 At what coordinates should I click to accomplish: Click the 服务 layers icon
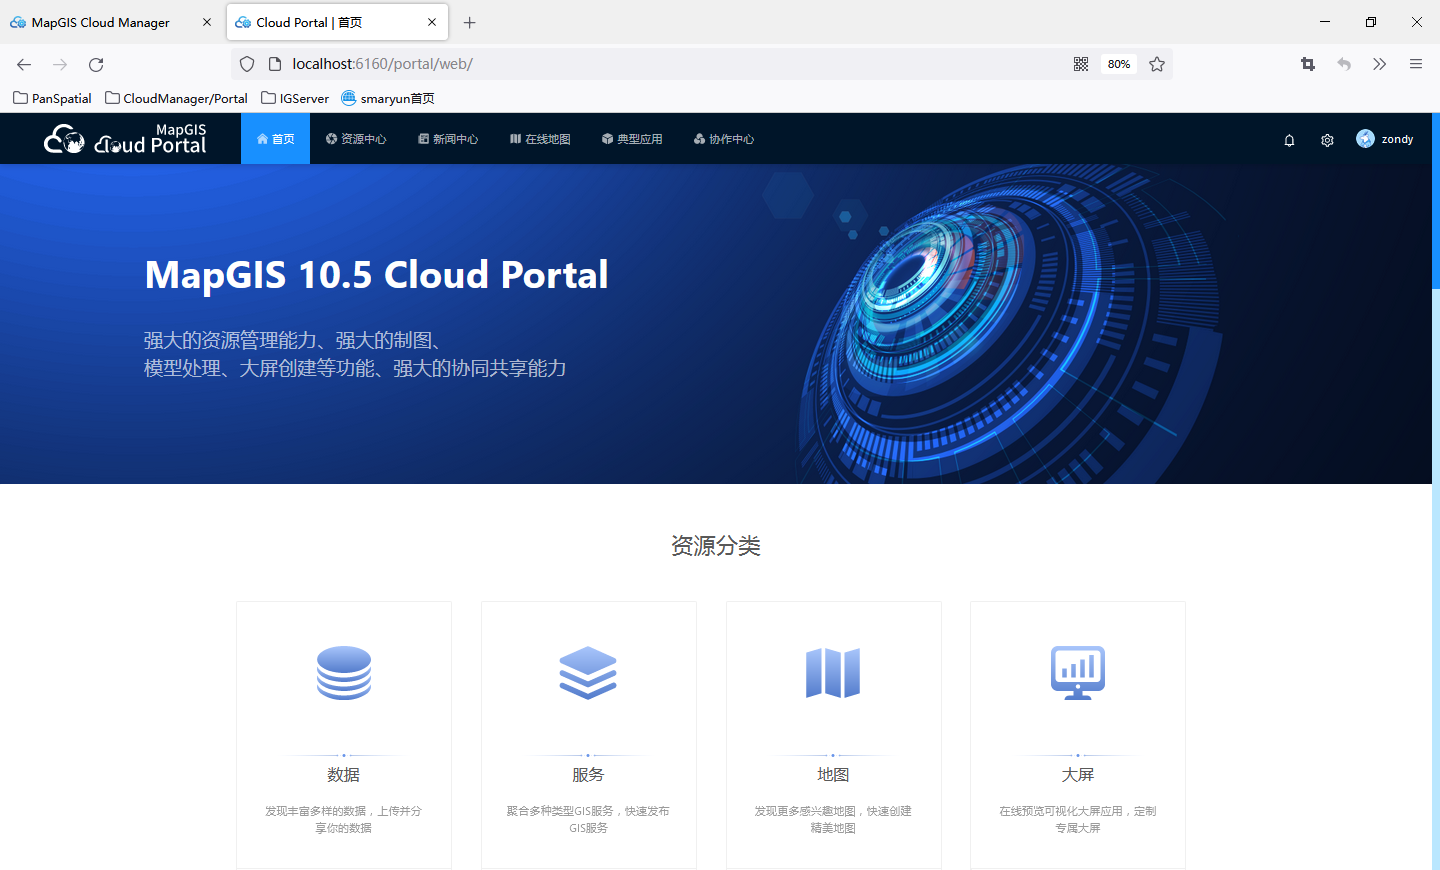588,672
